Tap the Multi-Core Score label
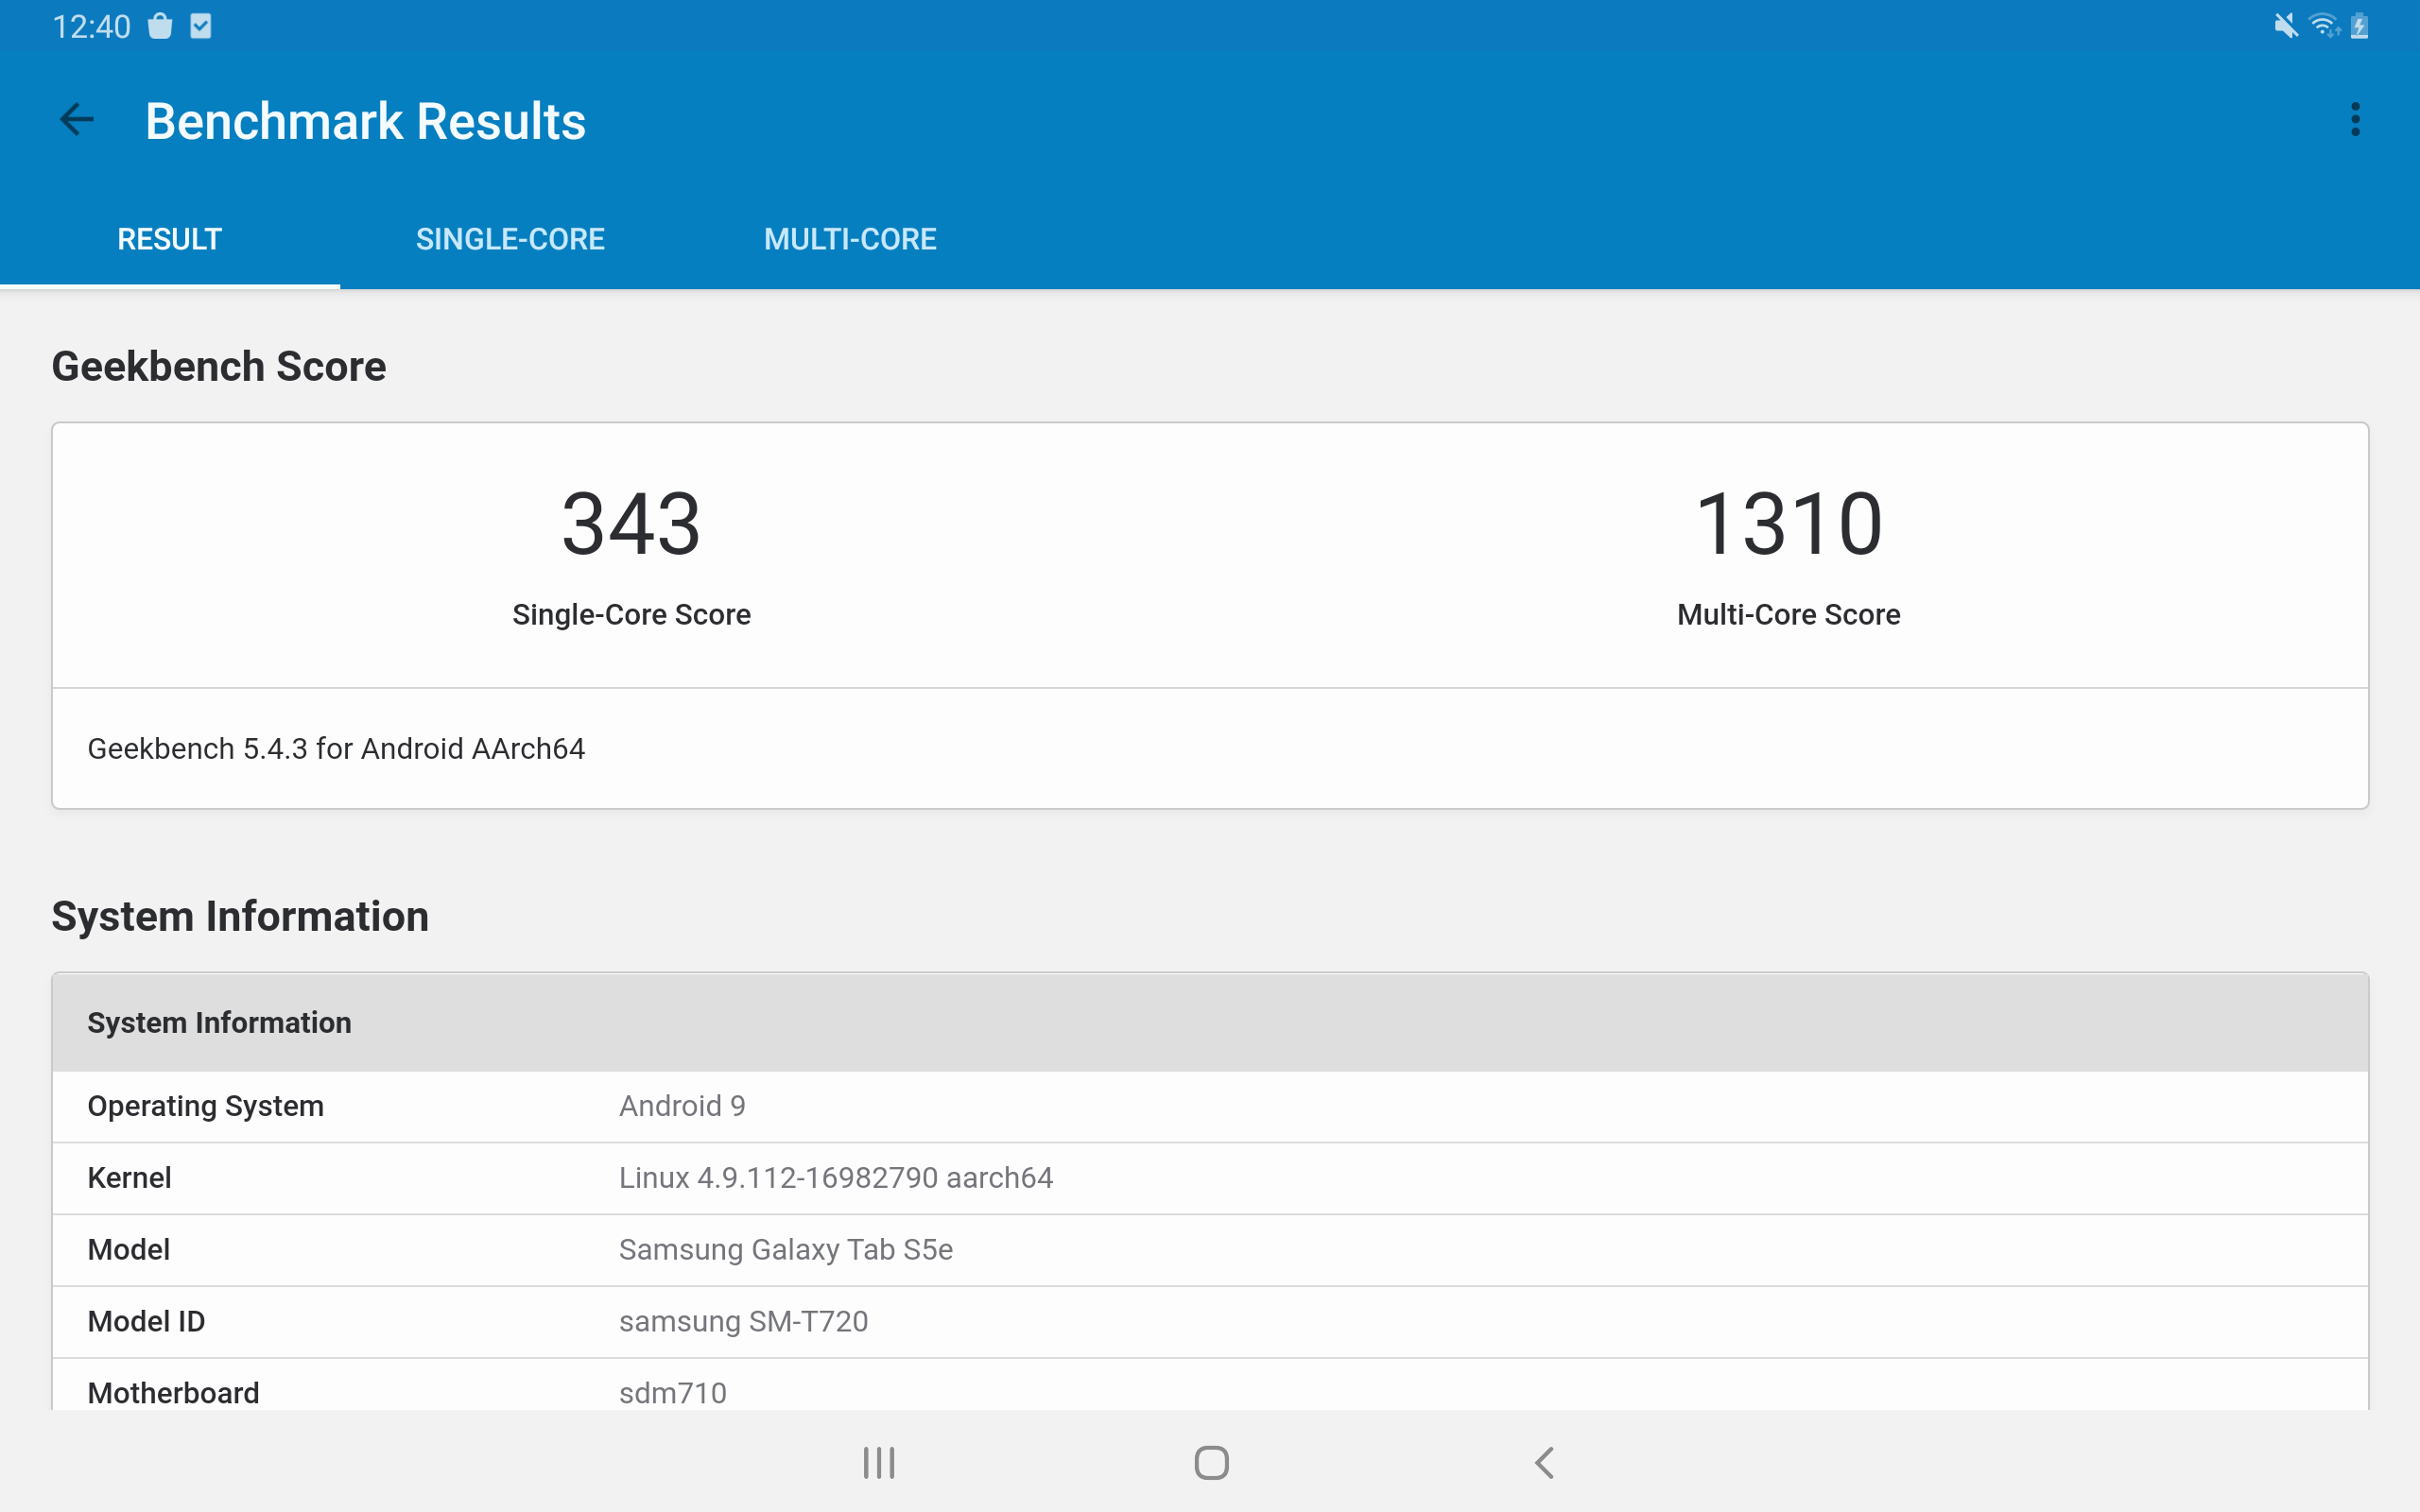The height and width of the screenshot is (1512, 2420). [x=1788, y=614]
